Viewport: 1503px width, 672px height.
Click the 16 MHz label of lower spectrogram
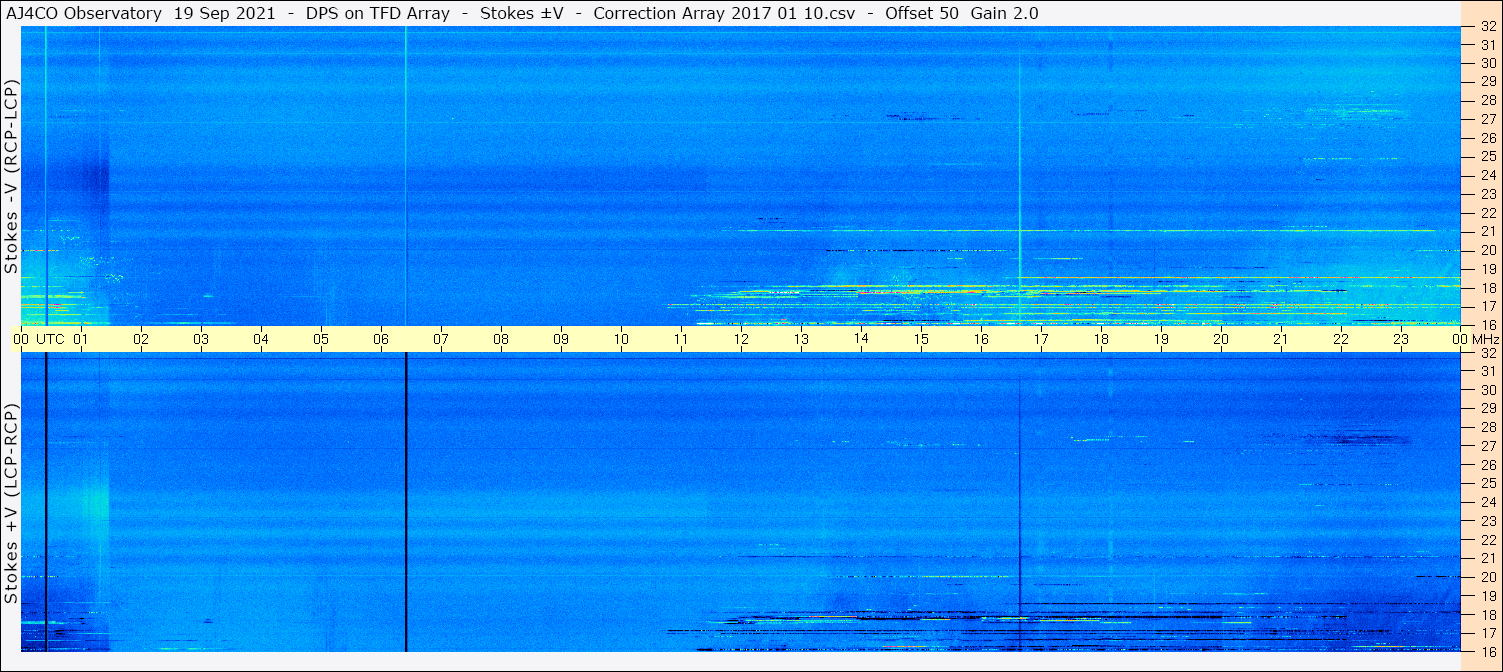pyautogui.click(x=1487, y=651)
